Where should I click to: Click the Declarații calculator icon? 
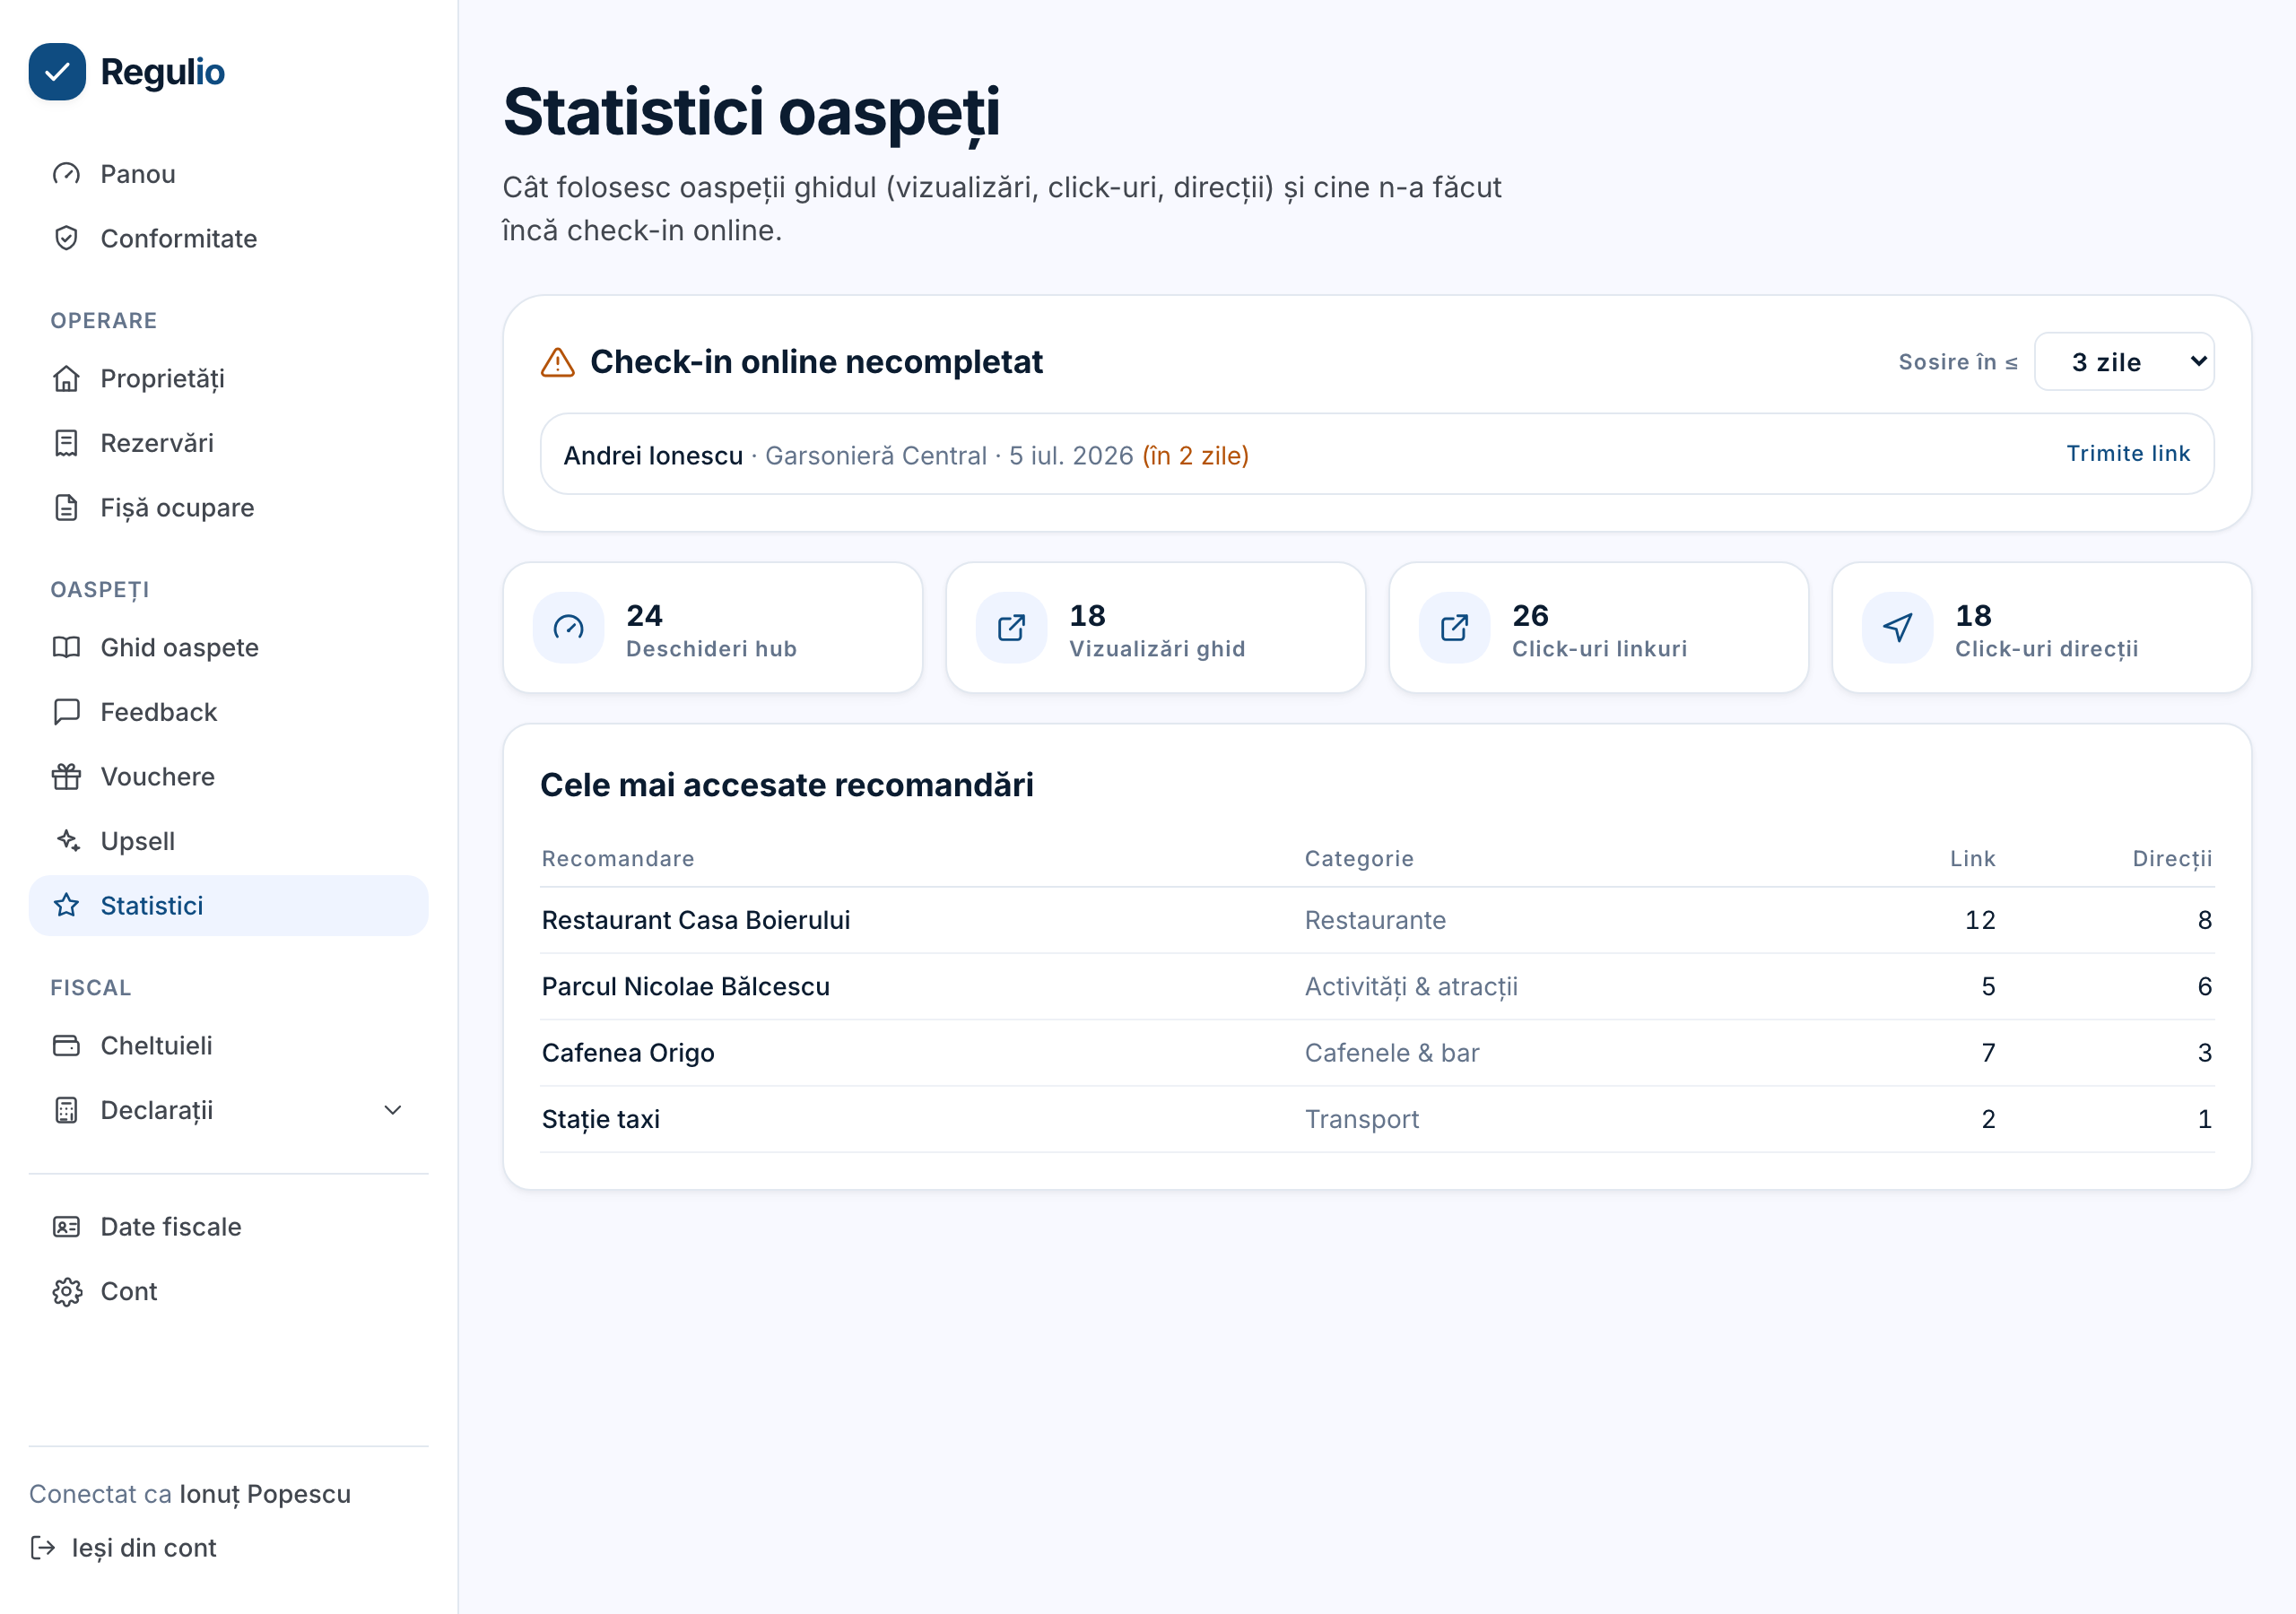66,1110
